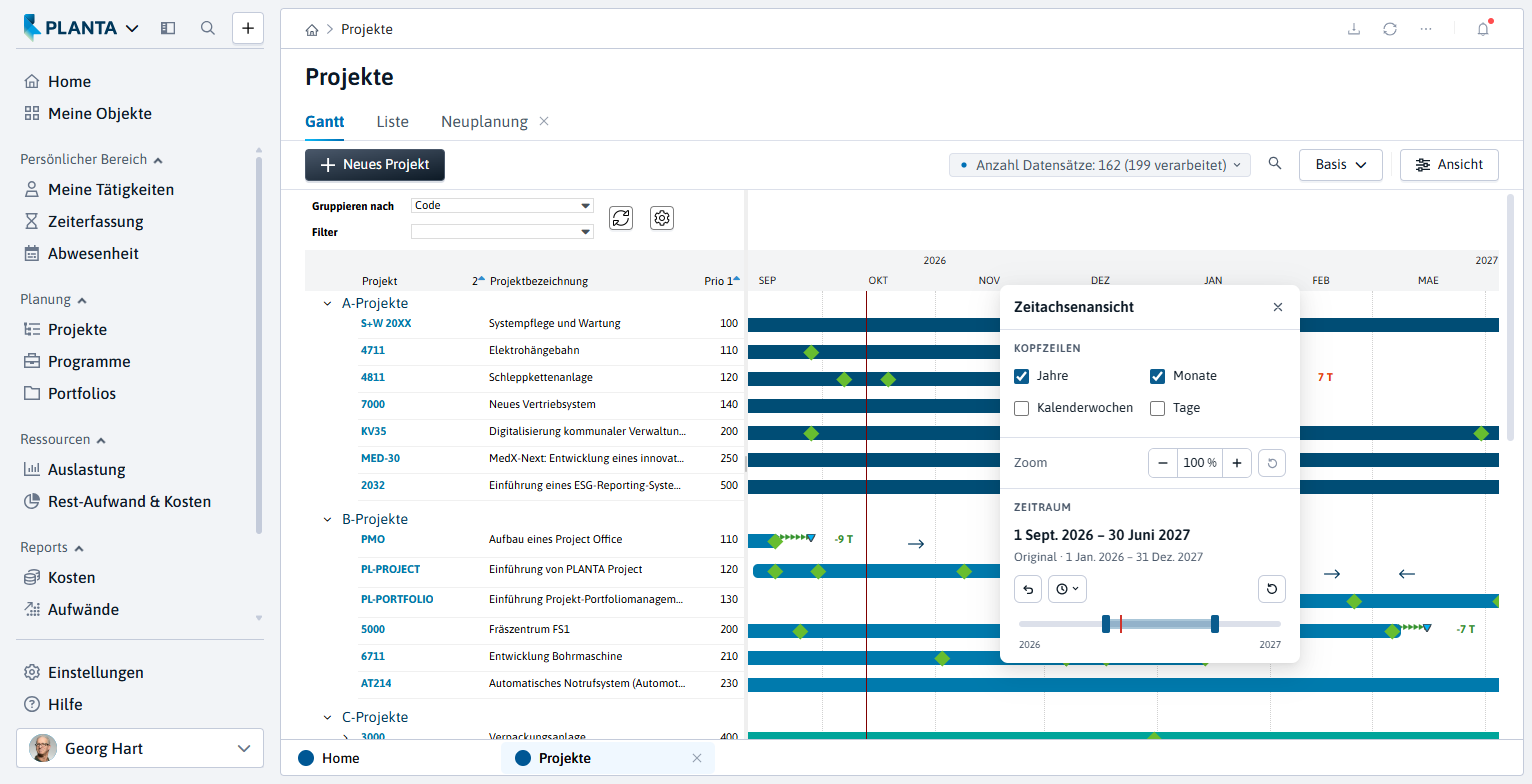This screenshot has width=1532, height=784.
Task: Increase zoom with the plus button
Action: coord(1237,463)
